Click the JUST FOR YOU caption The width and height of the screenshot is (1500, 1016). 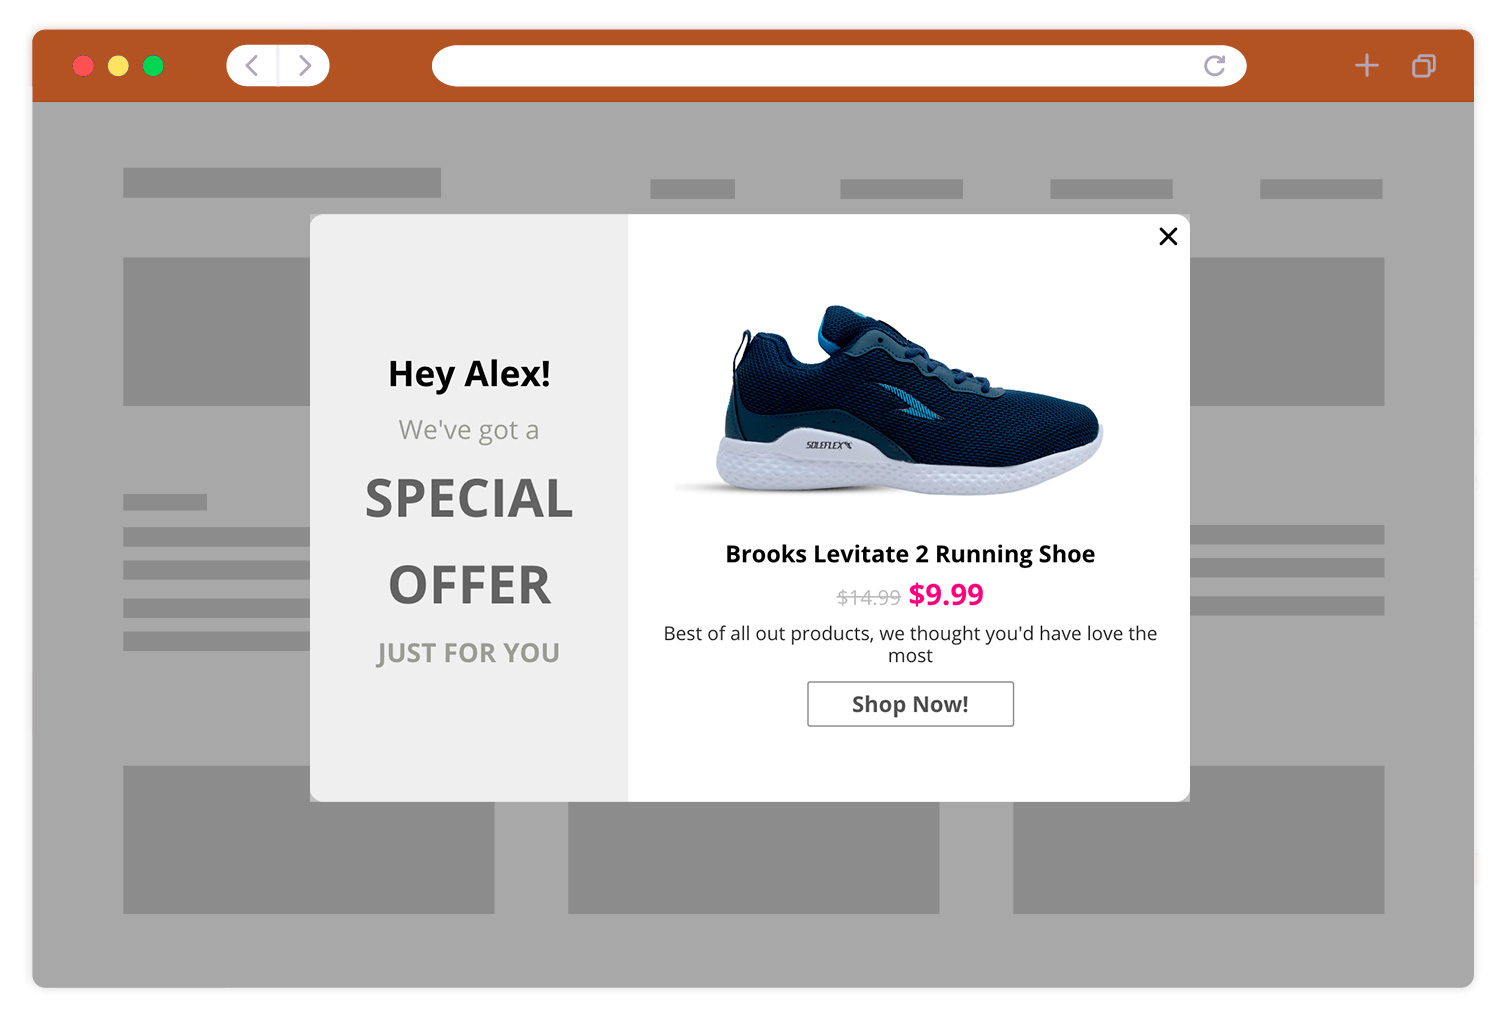tap(468, 653)
